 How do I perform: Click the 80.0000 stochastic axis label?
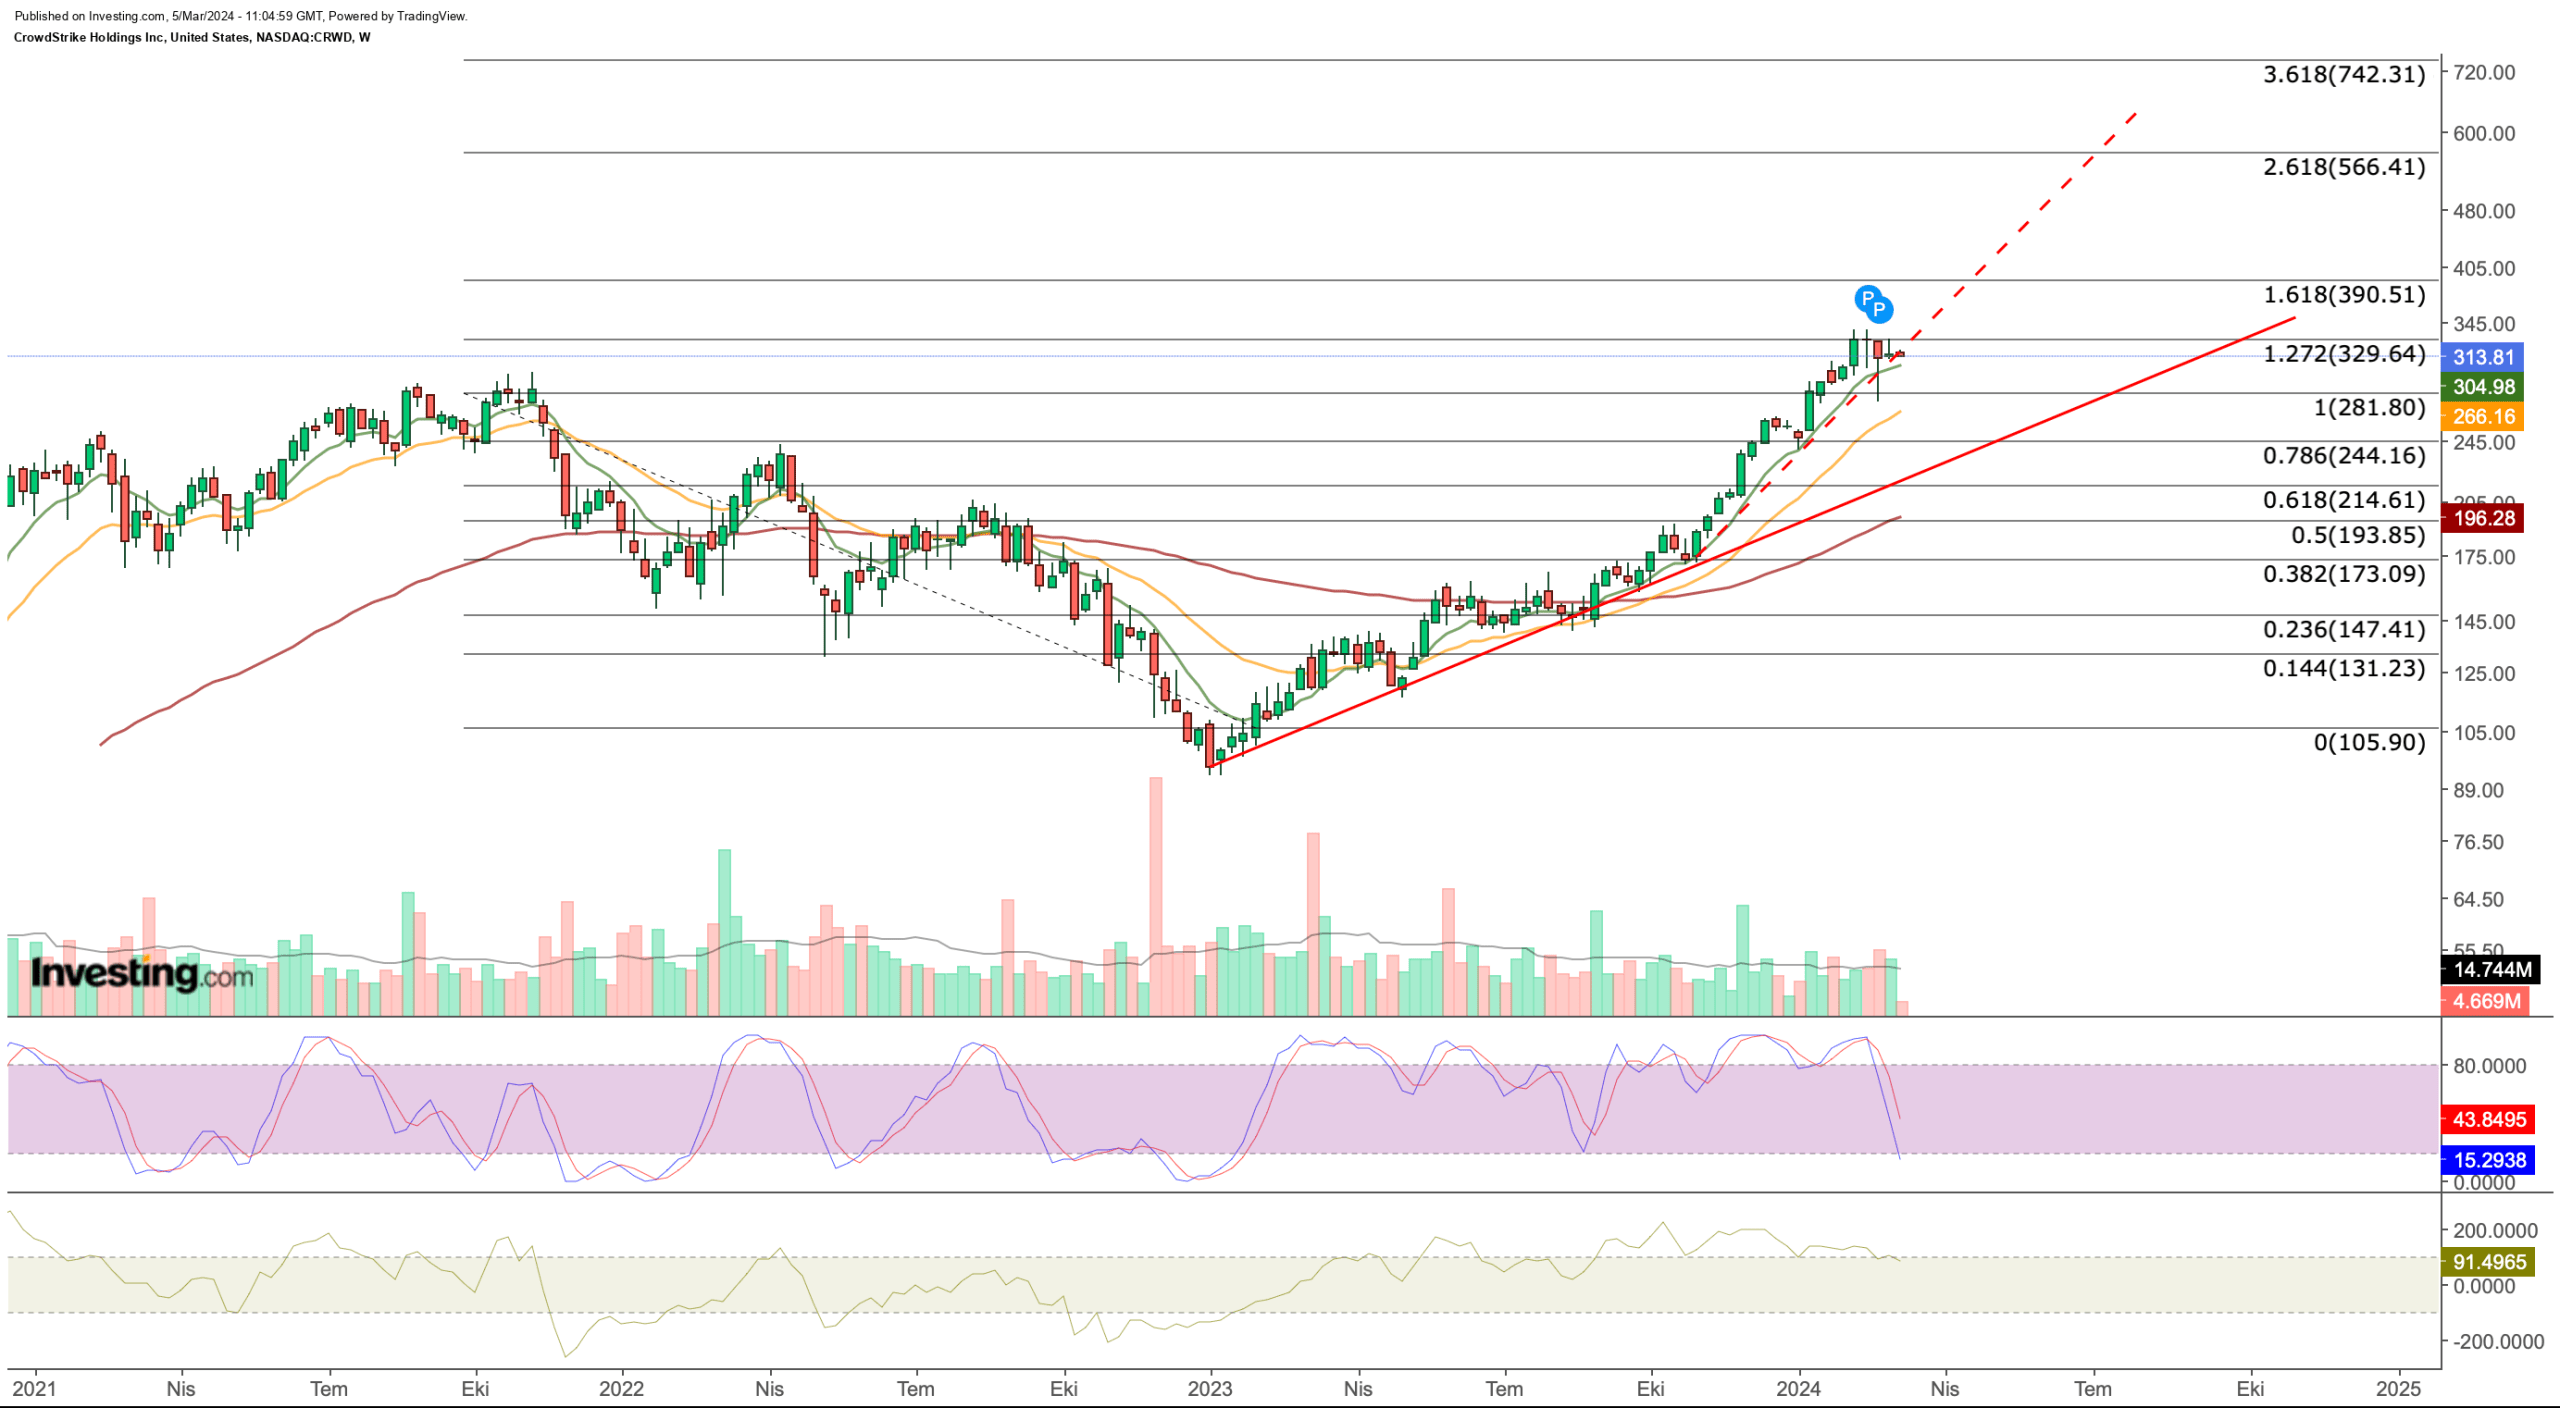[2489, 1066]
